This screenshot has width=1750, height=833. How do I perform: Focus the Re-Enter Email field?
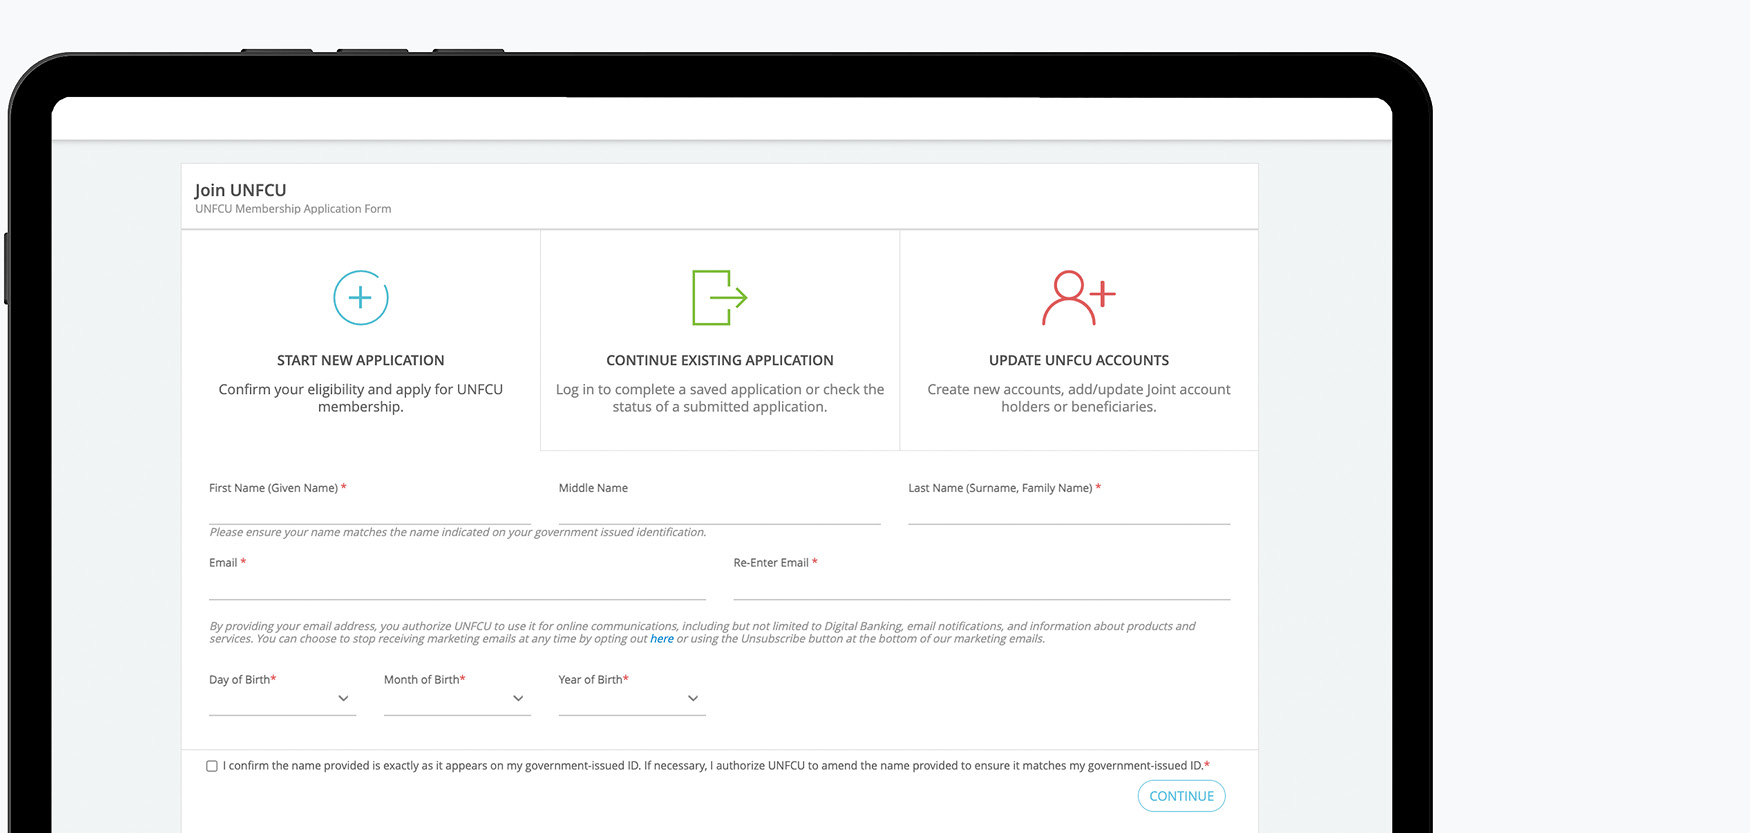pyautogui.click(x=981, y=586)
